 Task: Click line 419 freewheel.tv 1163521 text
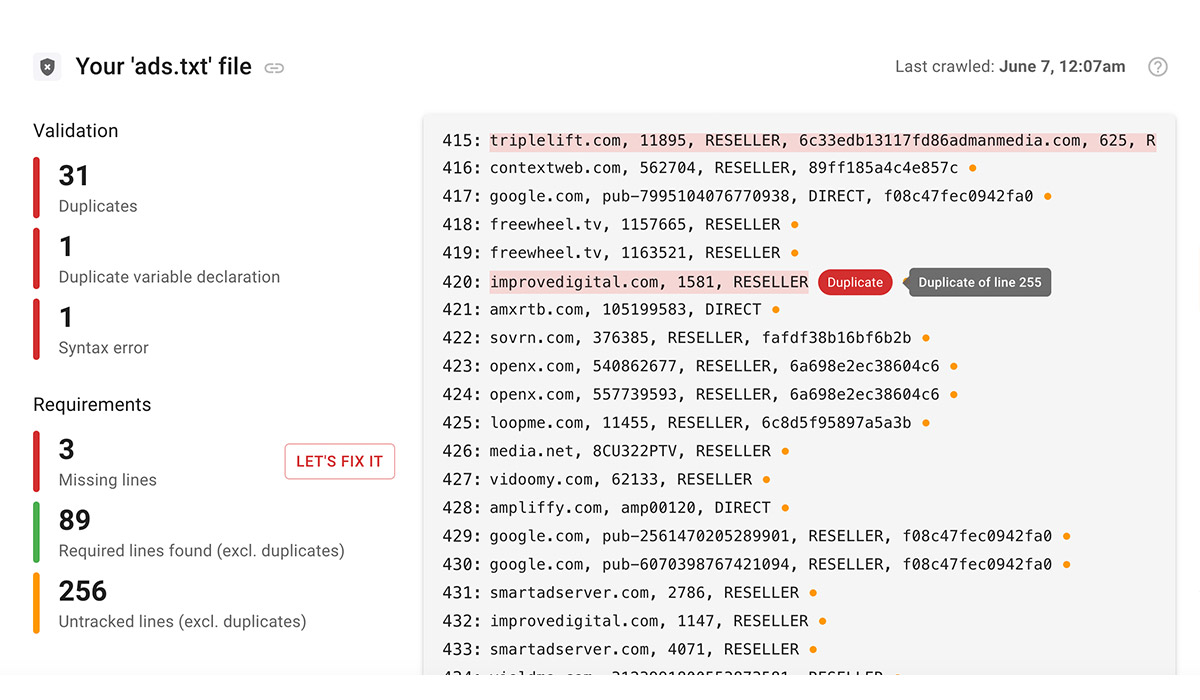635,253
